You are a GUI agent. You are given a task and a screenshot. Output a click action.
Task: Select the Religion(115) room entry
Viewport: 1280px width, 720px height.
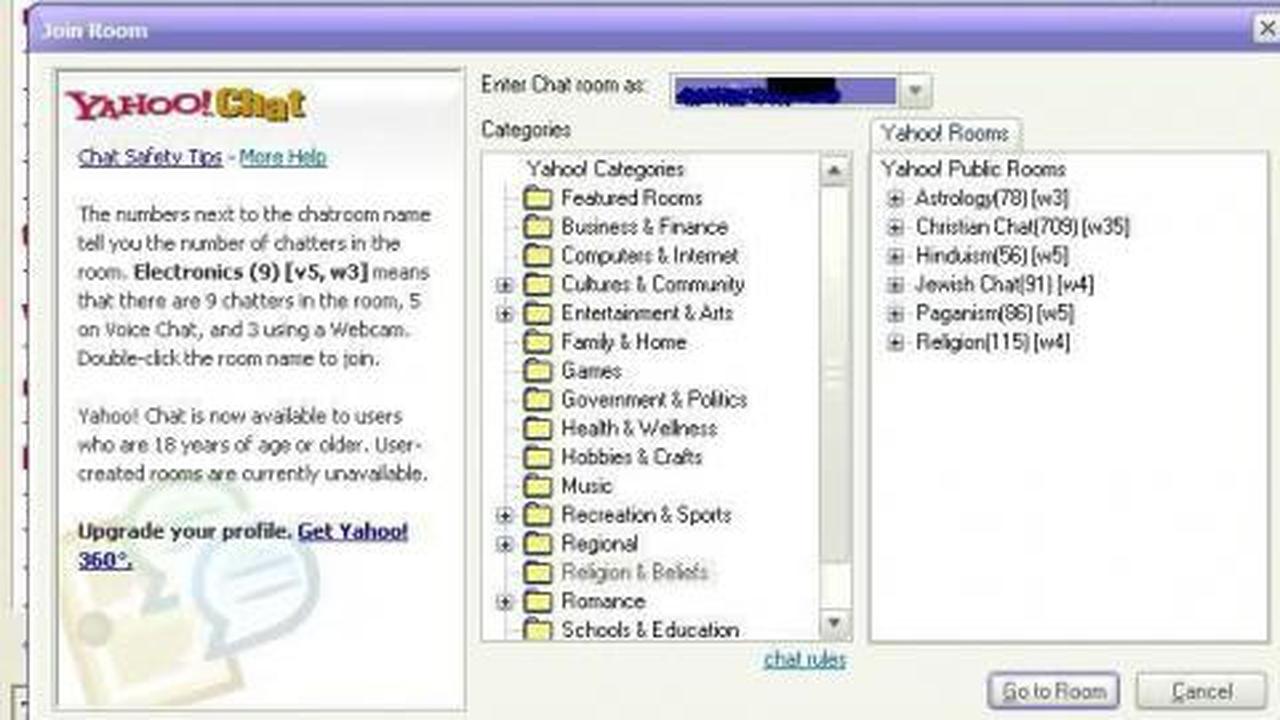click(x=993, y=344)
